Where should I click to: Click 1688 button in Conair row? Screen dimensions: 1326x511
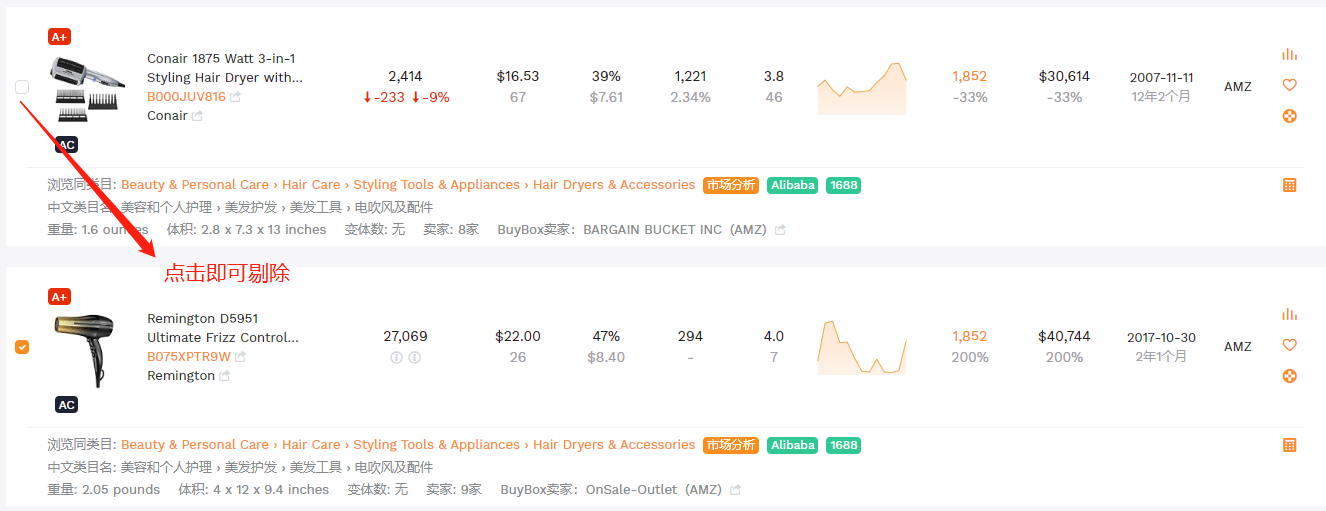pos(844,185)
